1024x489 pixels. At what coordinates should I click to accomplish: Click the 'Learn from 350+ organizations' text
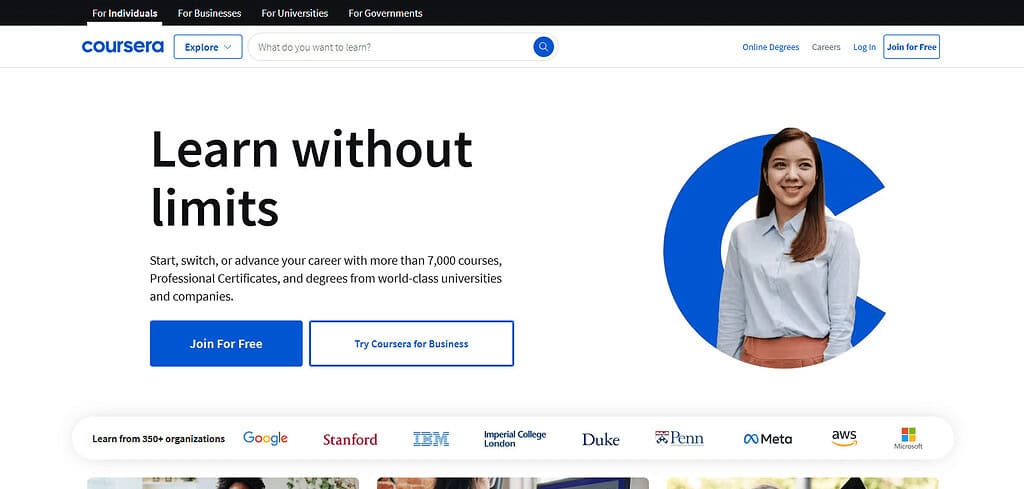coord(159,439)
